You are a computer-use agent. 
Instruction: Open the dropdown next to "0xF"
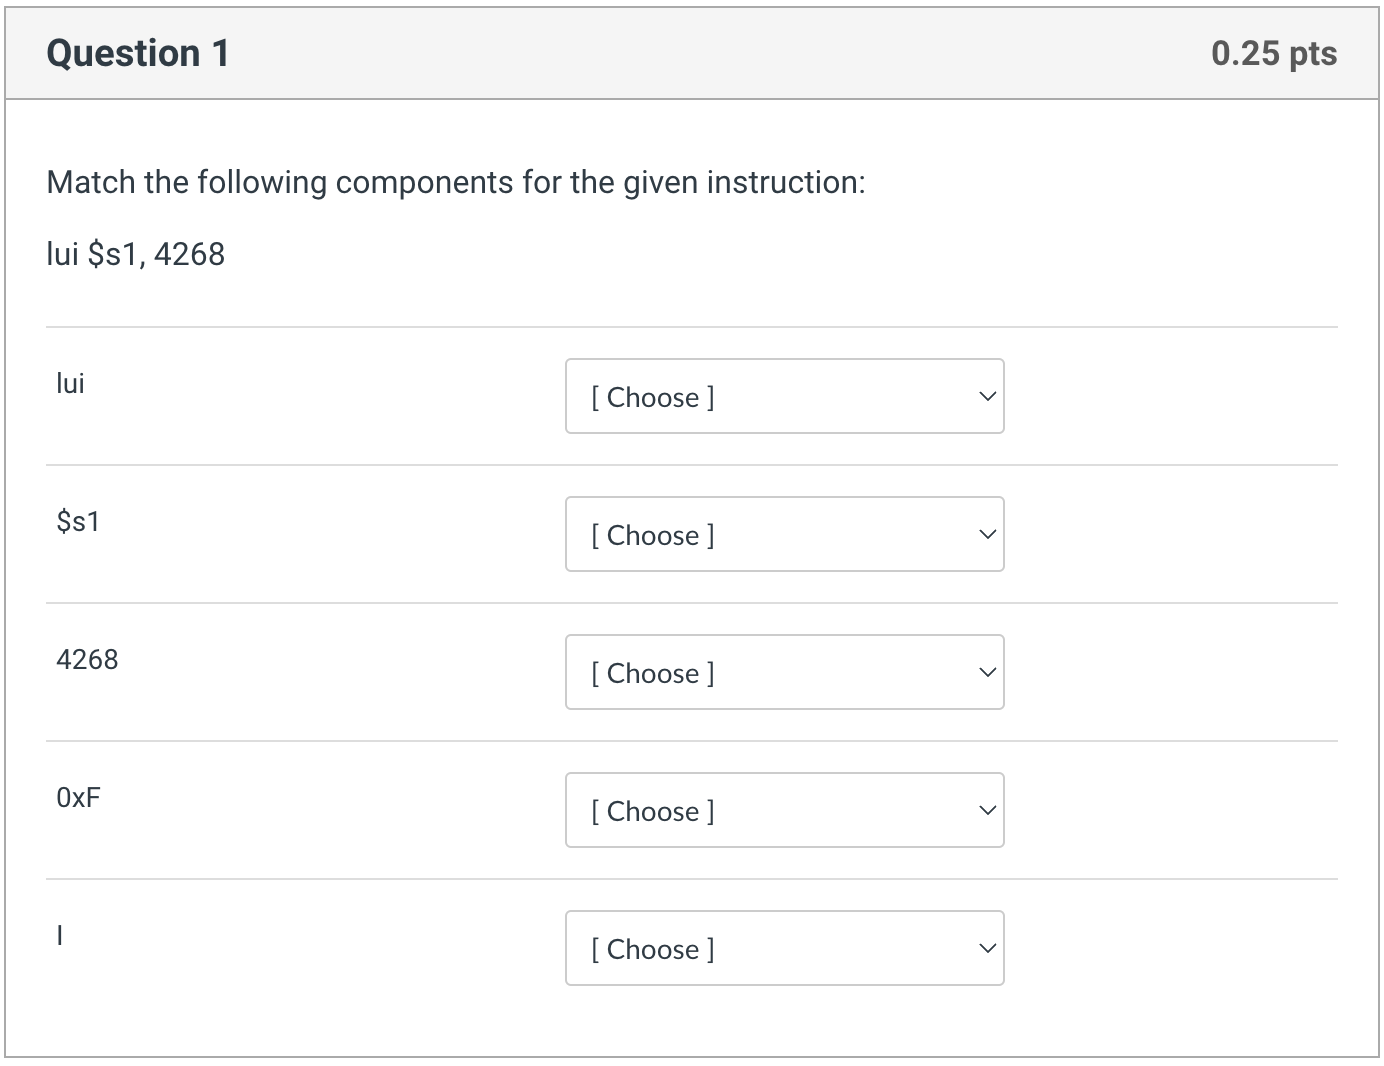click(784, 810)
